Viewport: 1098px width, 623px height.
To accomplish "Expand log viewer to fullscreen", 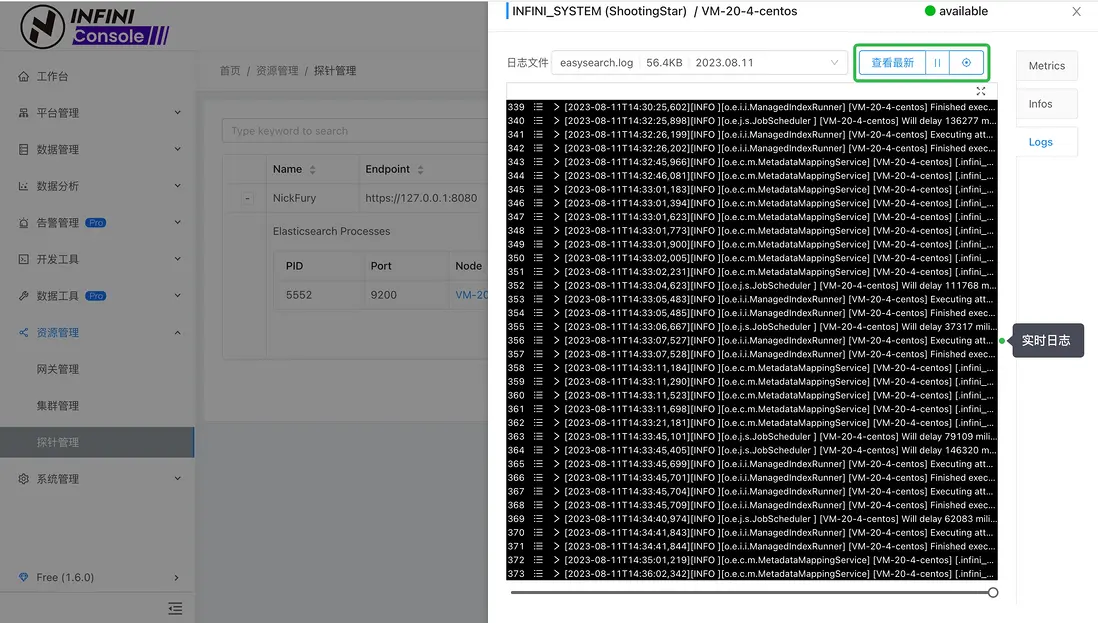I will (981, 91).
